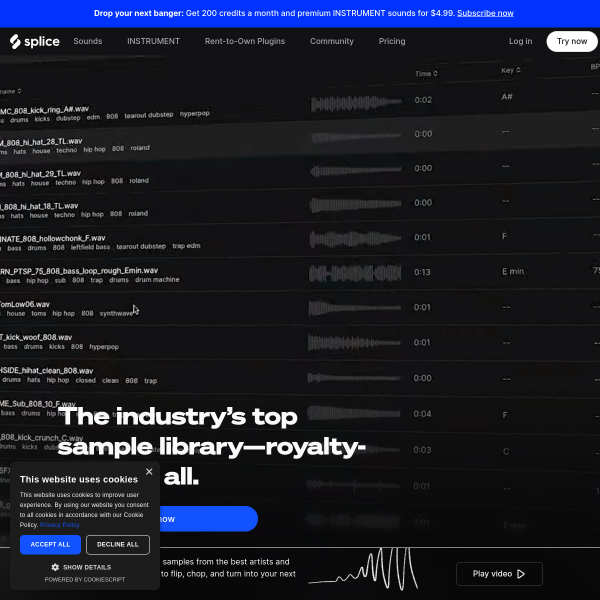Open the Pricing page
Image resolution: width=600 pixels, height=600 pixels.
tap(392, 41)
